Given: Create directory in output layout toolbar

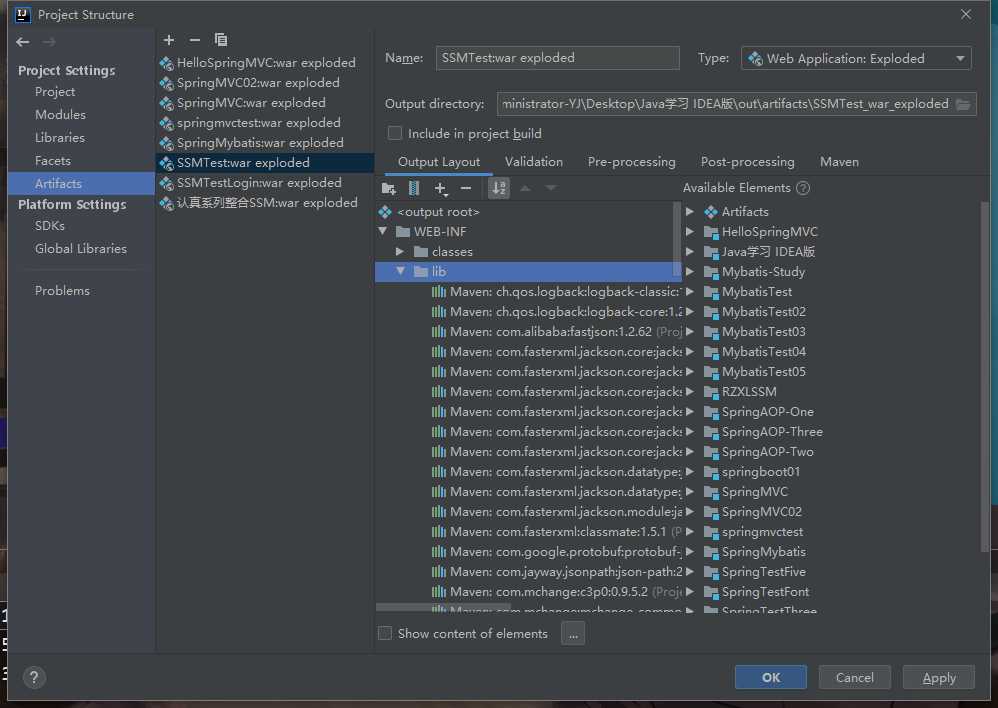Looking at the screenshot, I should tap(388, 188).
